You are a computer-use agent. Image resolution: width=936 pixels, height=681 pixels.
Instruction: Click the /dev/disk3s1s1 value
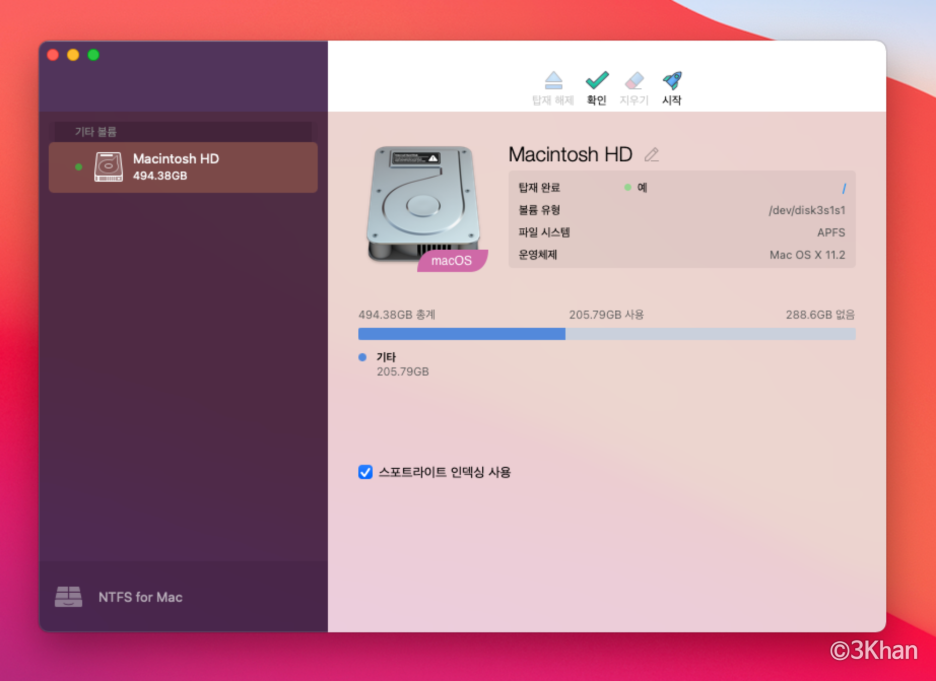(806, 210)
